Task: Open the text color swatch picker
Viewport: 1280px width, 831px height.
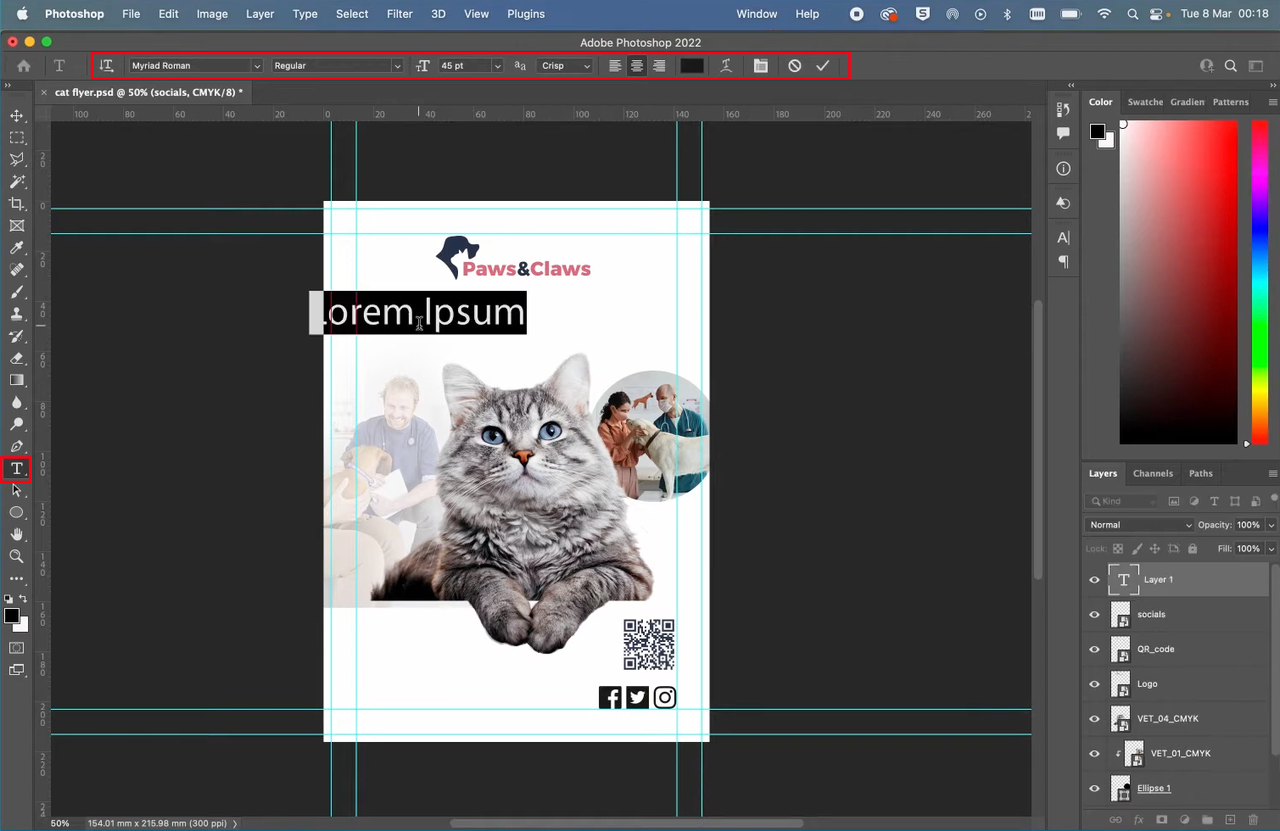Action: 692,65
